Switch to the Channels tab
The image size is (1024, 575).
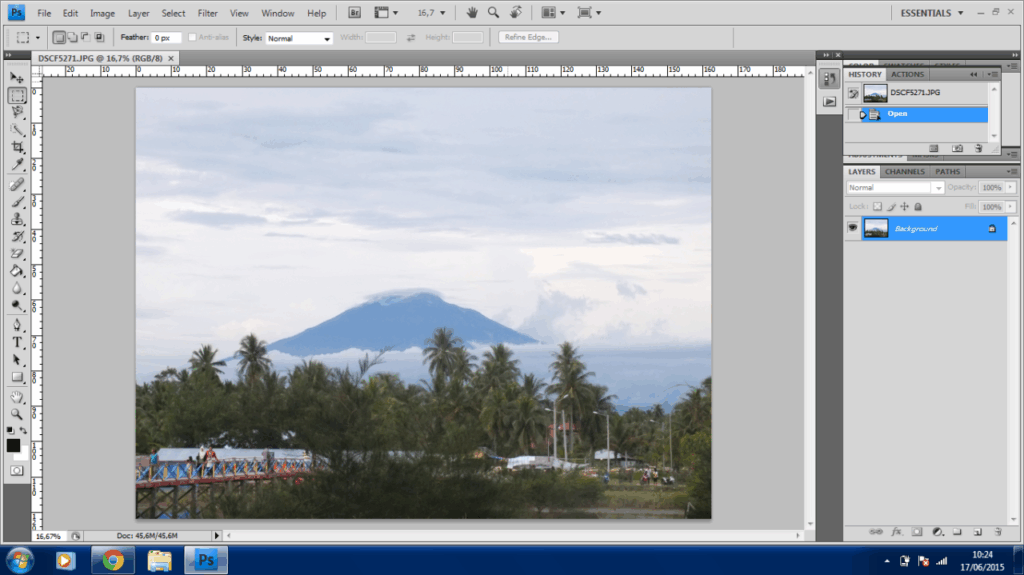click(x=904, y=171)
